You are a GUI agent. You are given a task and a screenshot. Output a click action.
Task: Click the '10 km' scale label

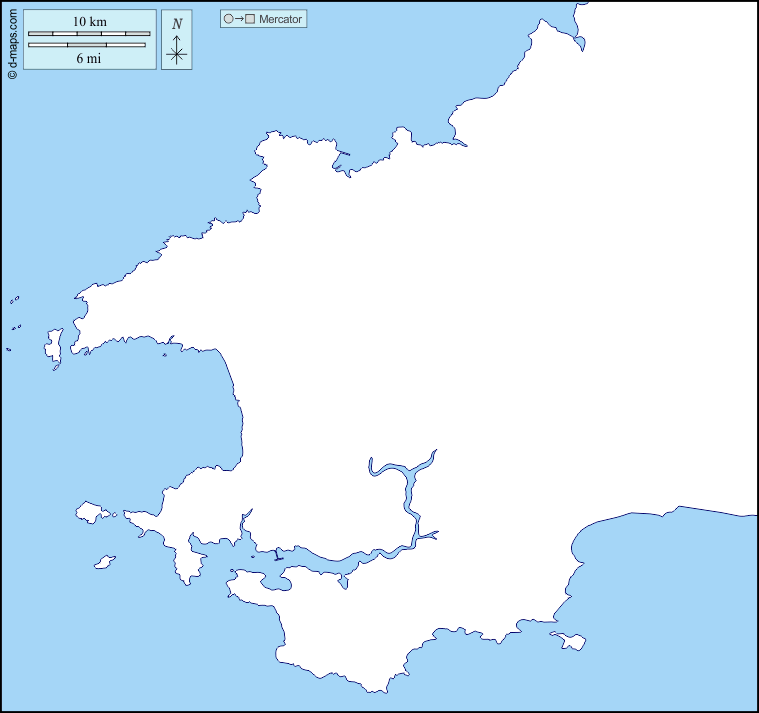[89, 22]
